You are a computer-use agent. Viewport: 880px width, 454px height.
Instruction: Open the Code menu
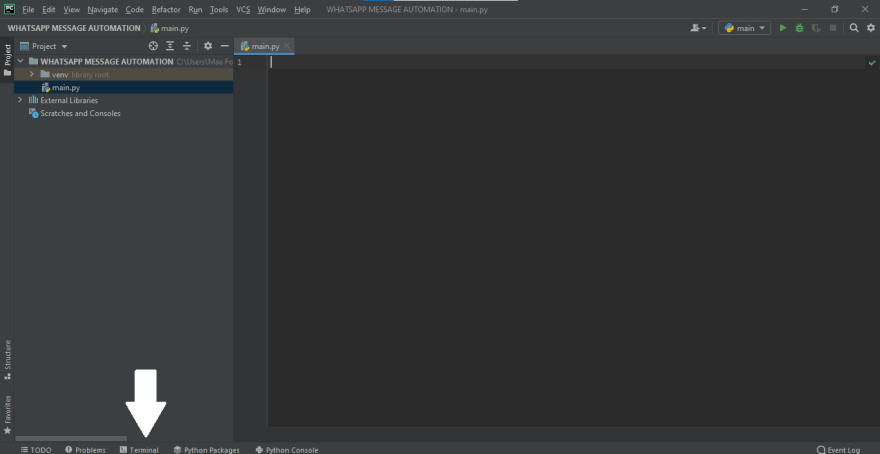pos(135,10)
